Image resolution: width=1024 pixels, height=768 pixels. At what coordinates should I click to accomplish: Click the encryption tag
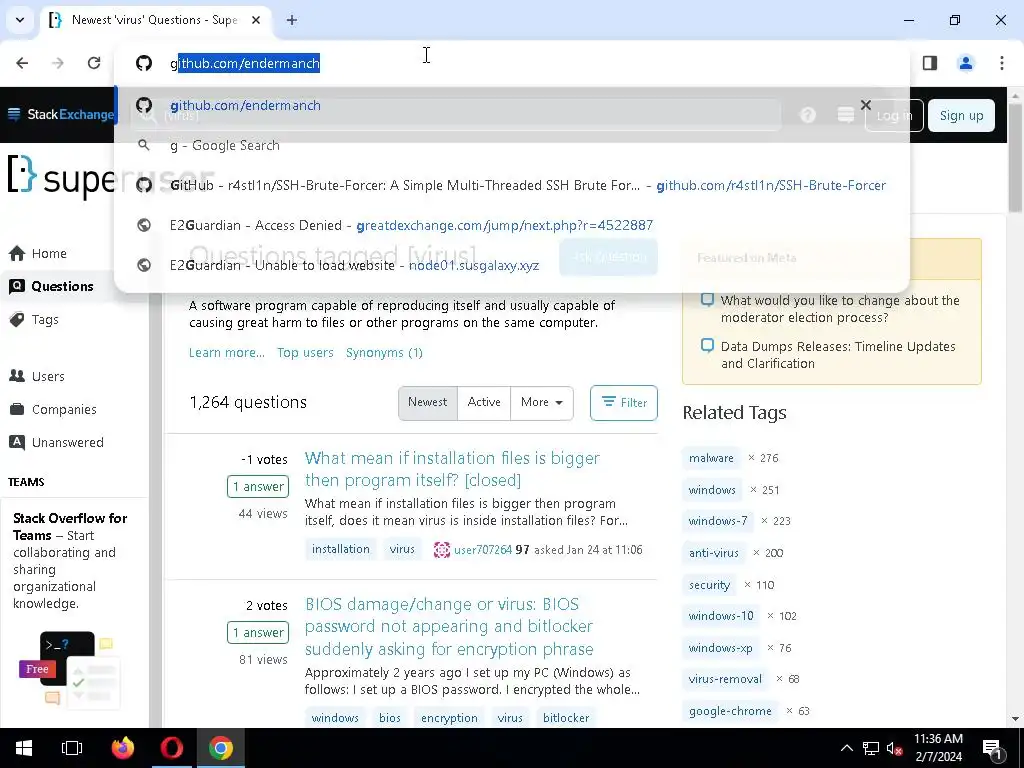[x=449, y=718]
